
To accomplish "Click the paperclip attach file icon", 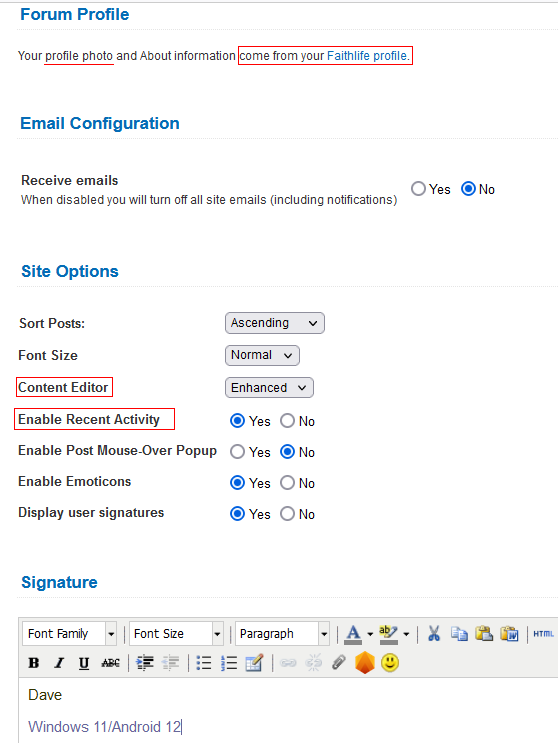I will pyautogui.click(x=339, y=662).
